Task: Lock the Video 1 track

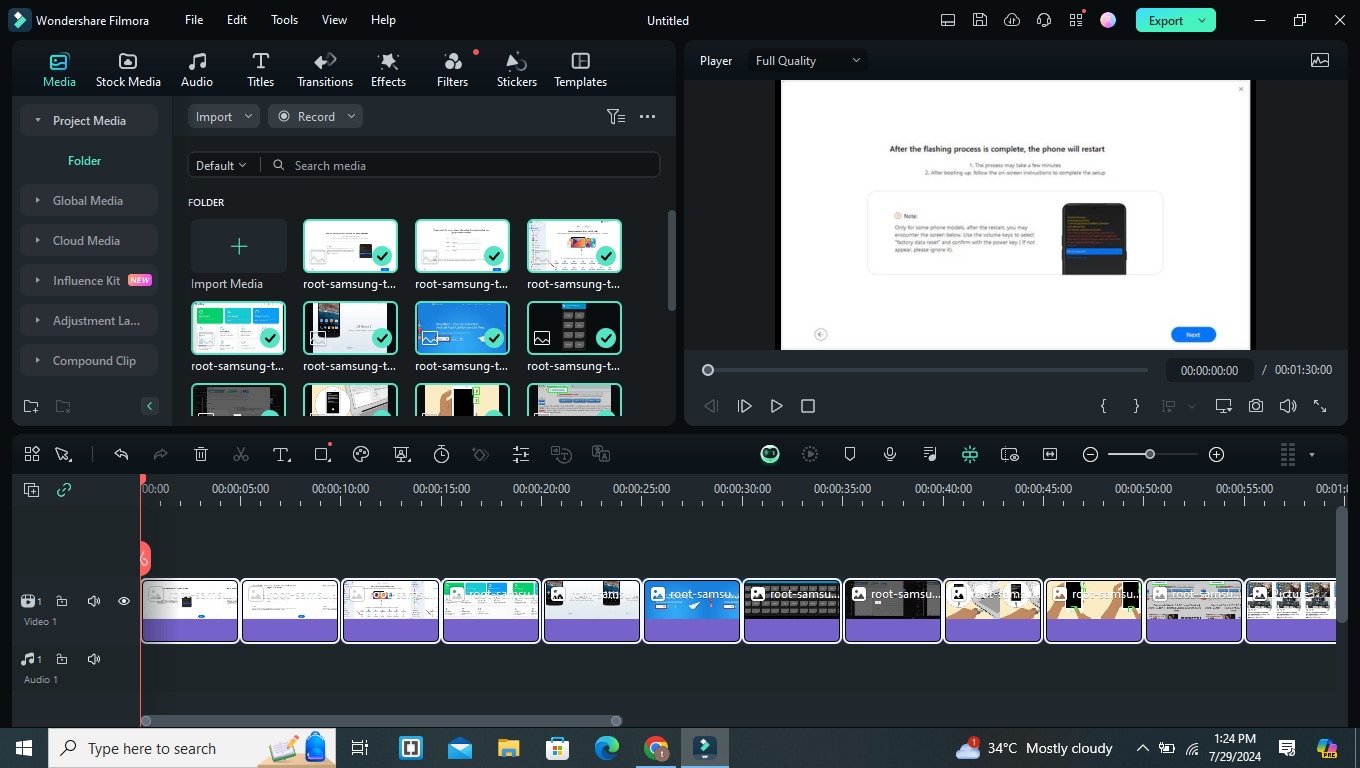Action: click(x=62, y=601)
